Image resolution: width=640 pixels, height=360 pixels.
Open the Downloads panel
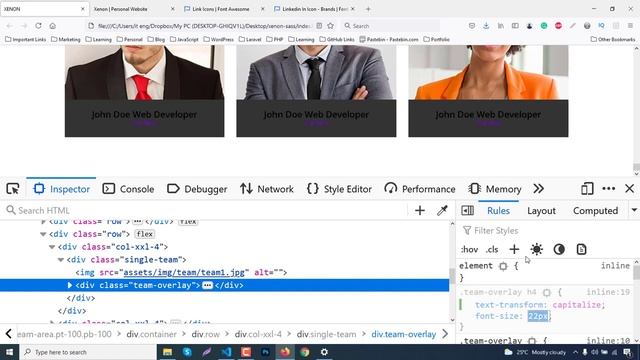(x=486, y=26)
